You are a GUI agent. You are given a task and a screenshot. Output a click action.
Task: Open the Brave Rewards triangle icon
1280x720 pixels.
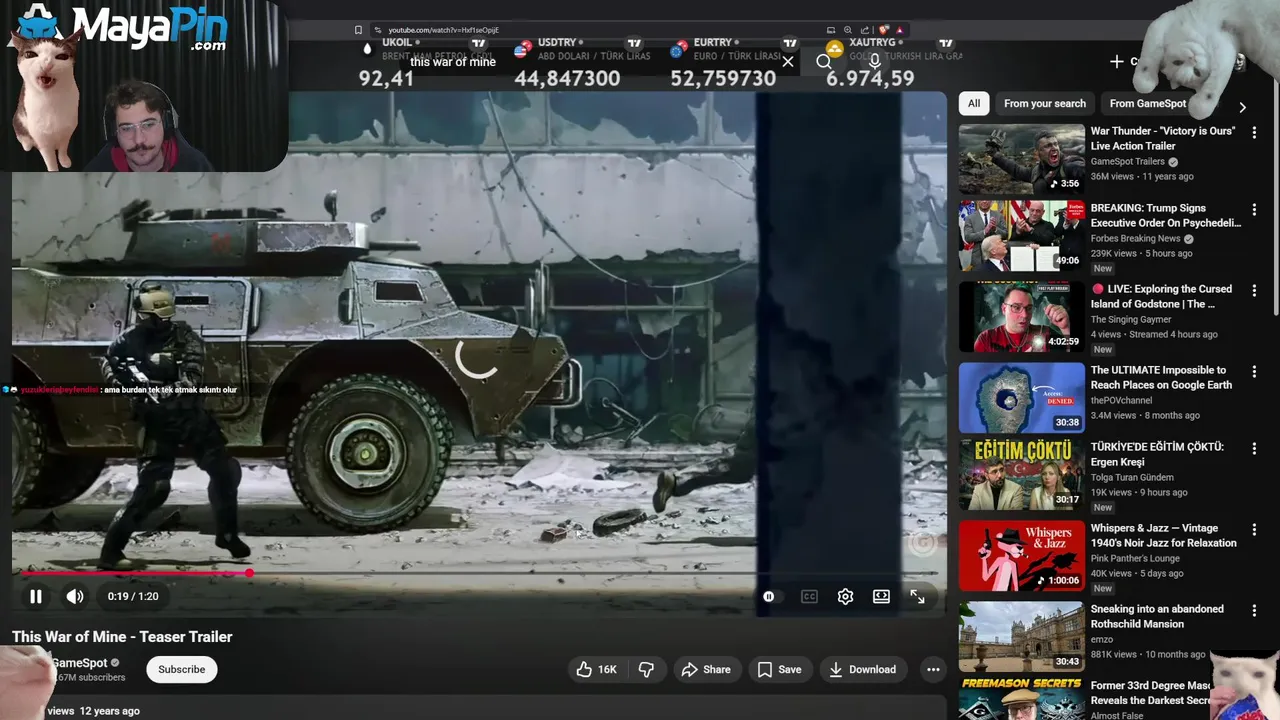tap(899, 30)
